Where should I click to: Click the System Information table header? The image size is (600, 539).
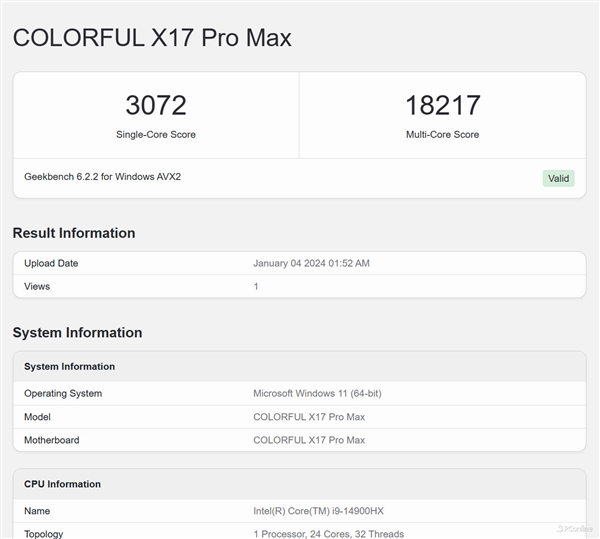pos(69,366)
